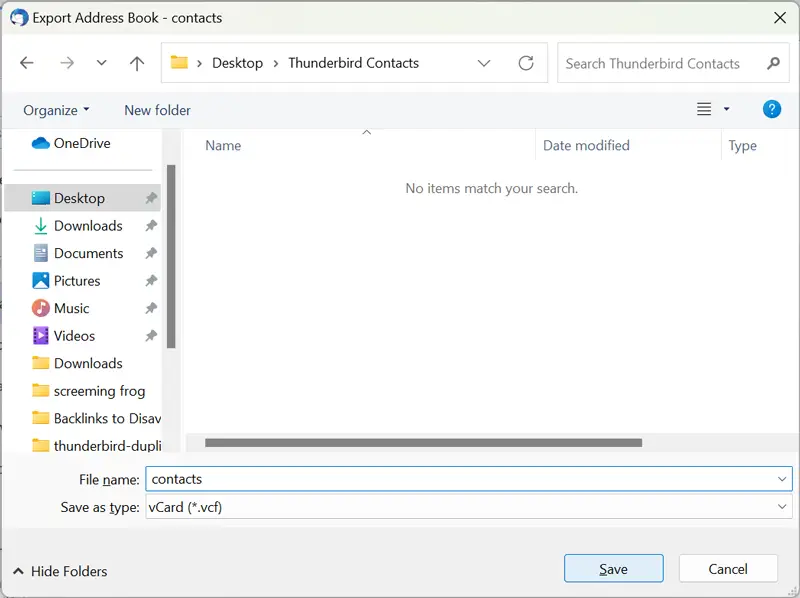Screen dimensions: 800x598
Task: Click the Back navigation arrow
Action: (27, 63)
